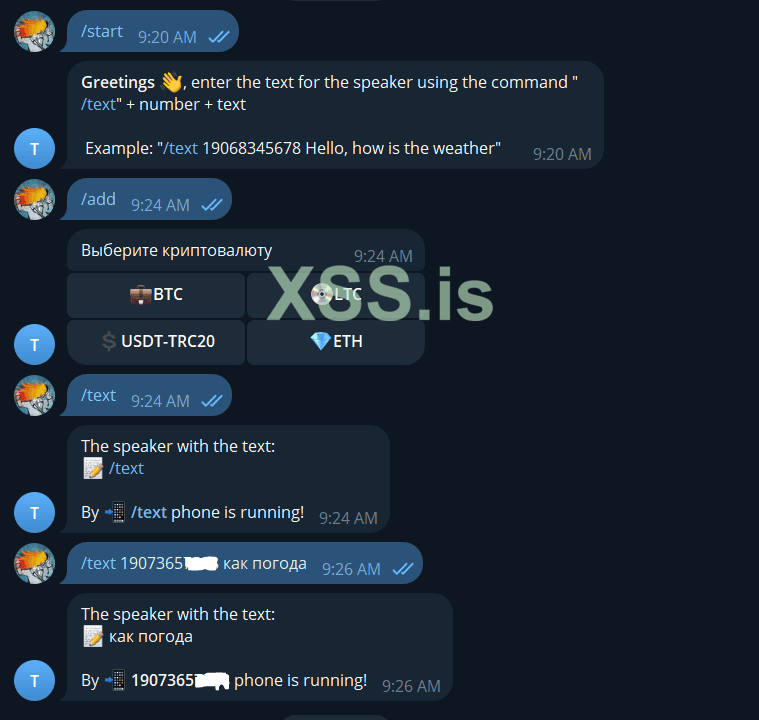The height and width of the screenshot is (720, 759).
Task: Click the /text link in the Example line
Action: pos(181,148)
